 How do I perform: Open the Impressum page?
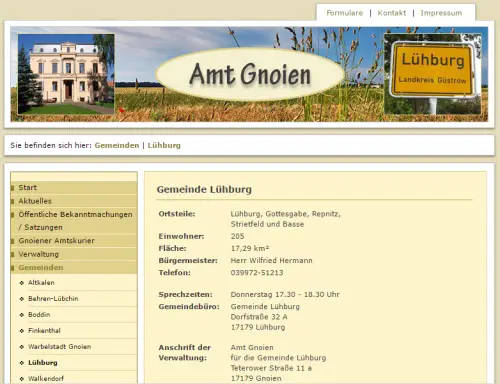[x=441, y=13]
